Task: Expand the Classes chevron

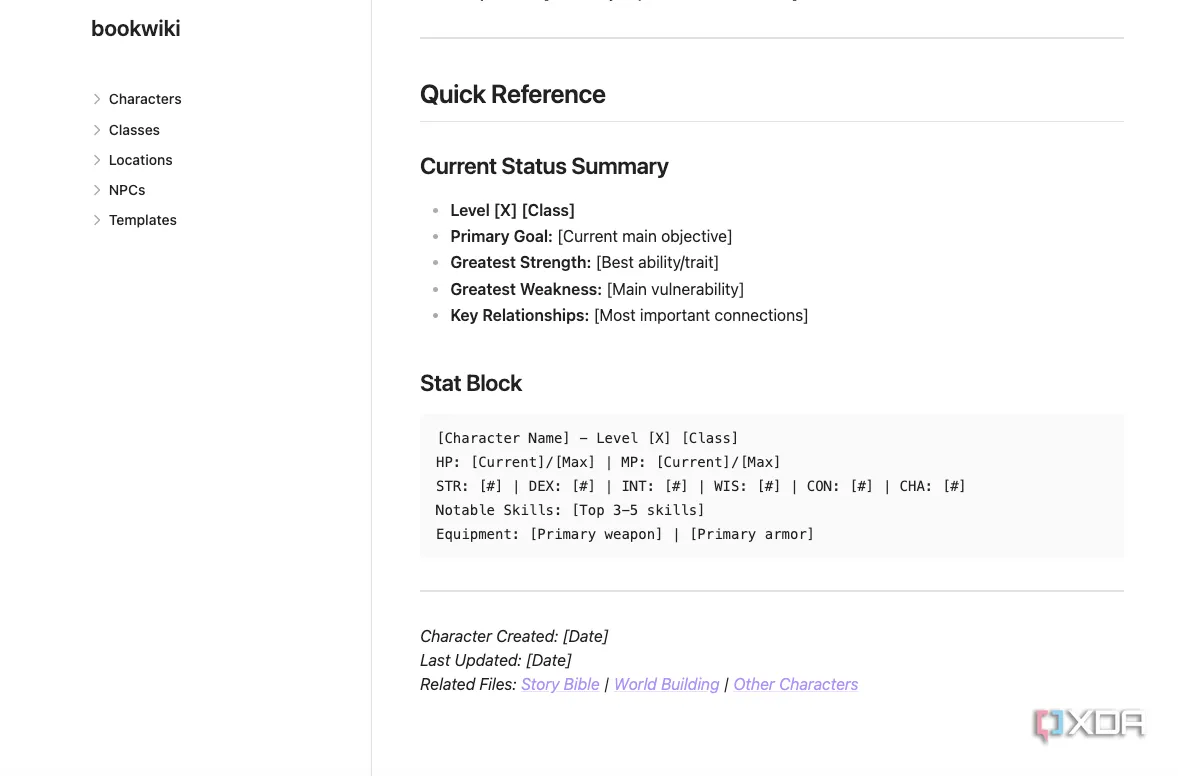Action: 97,130
